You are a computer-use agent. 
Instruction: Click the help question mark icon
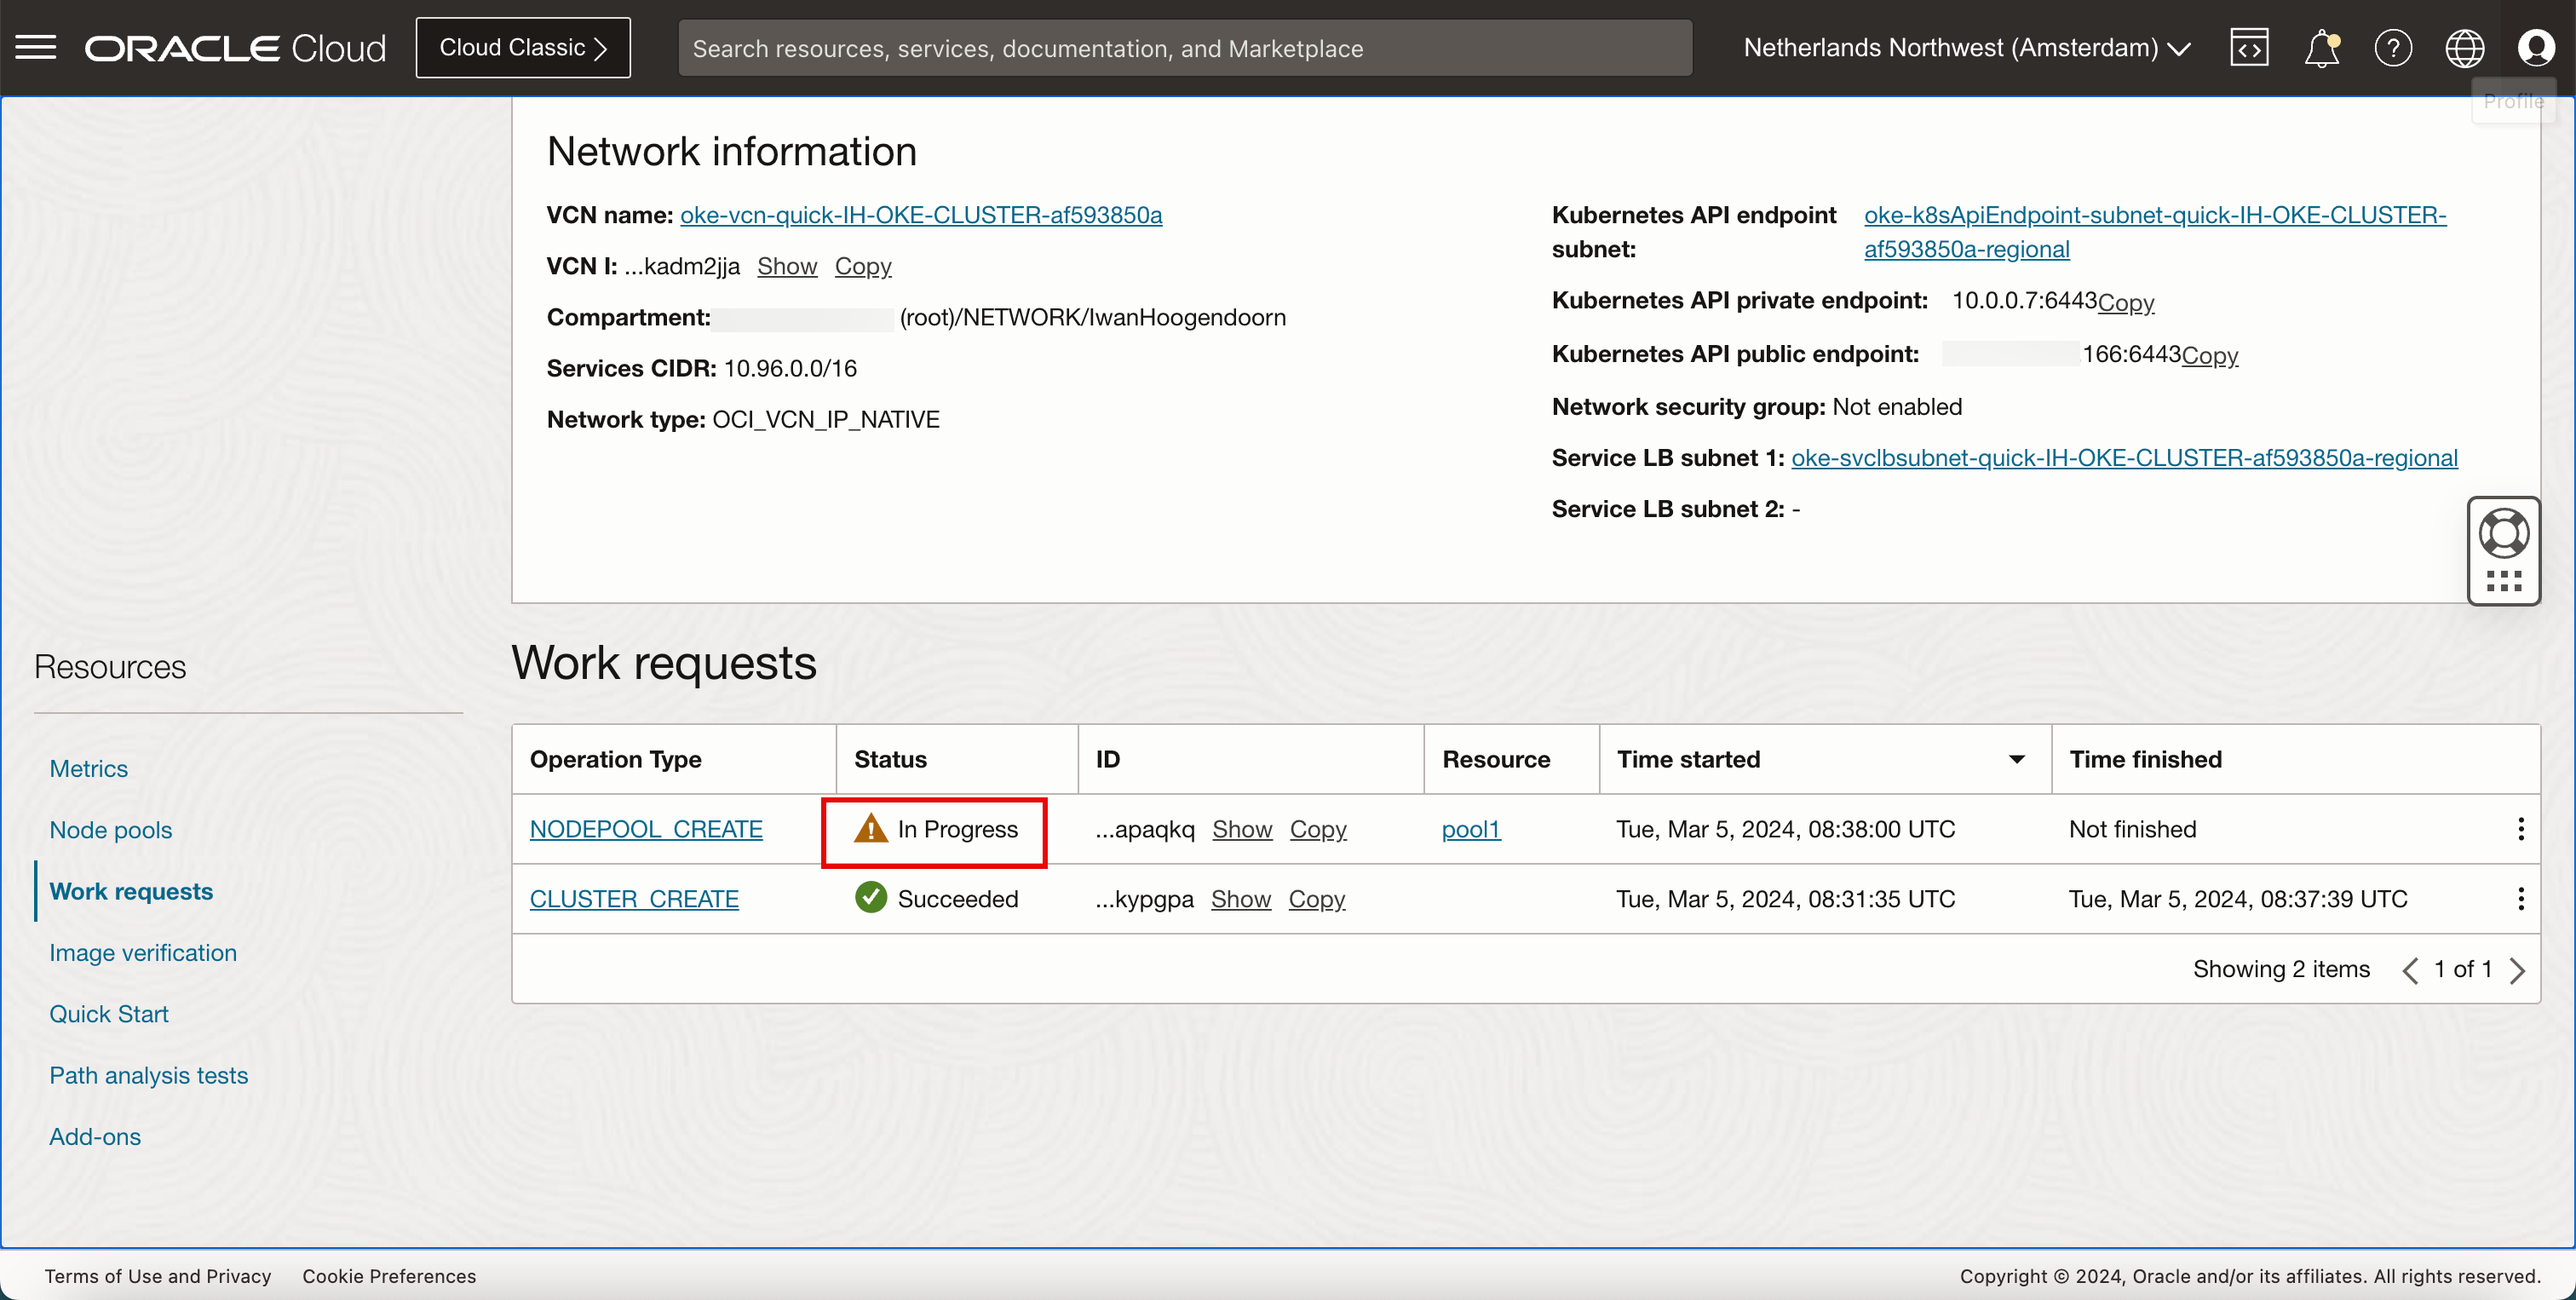click(2393, 47)
